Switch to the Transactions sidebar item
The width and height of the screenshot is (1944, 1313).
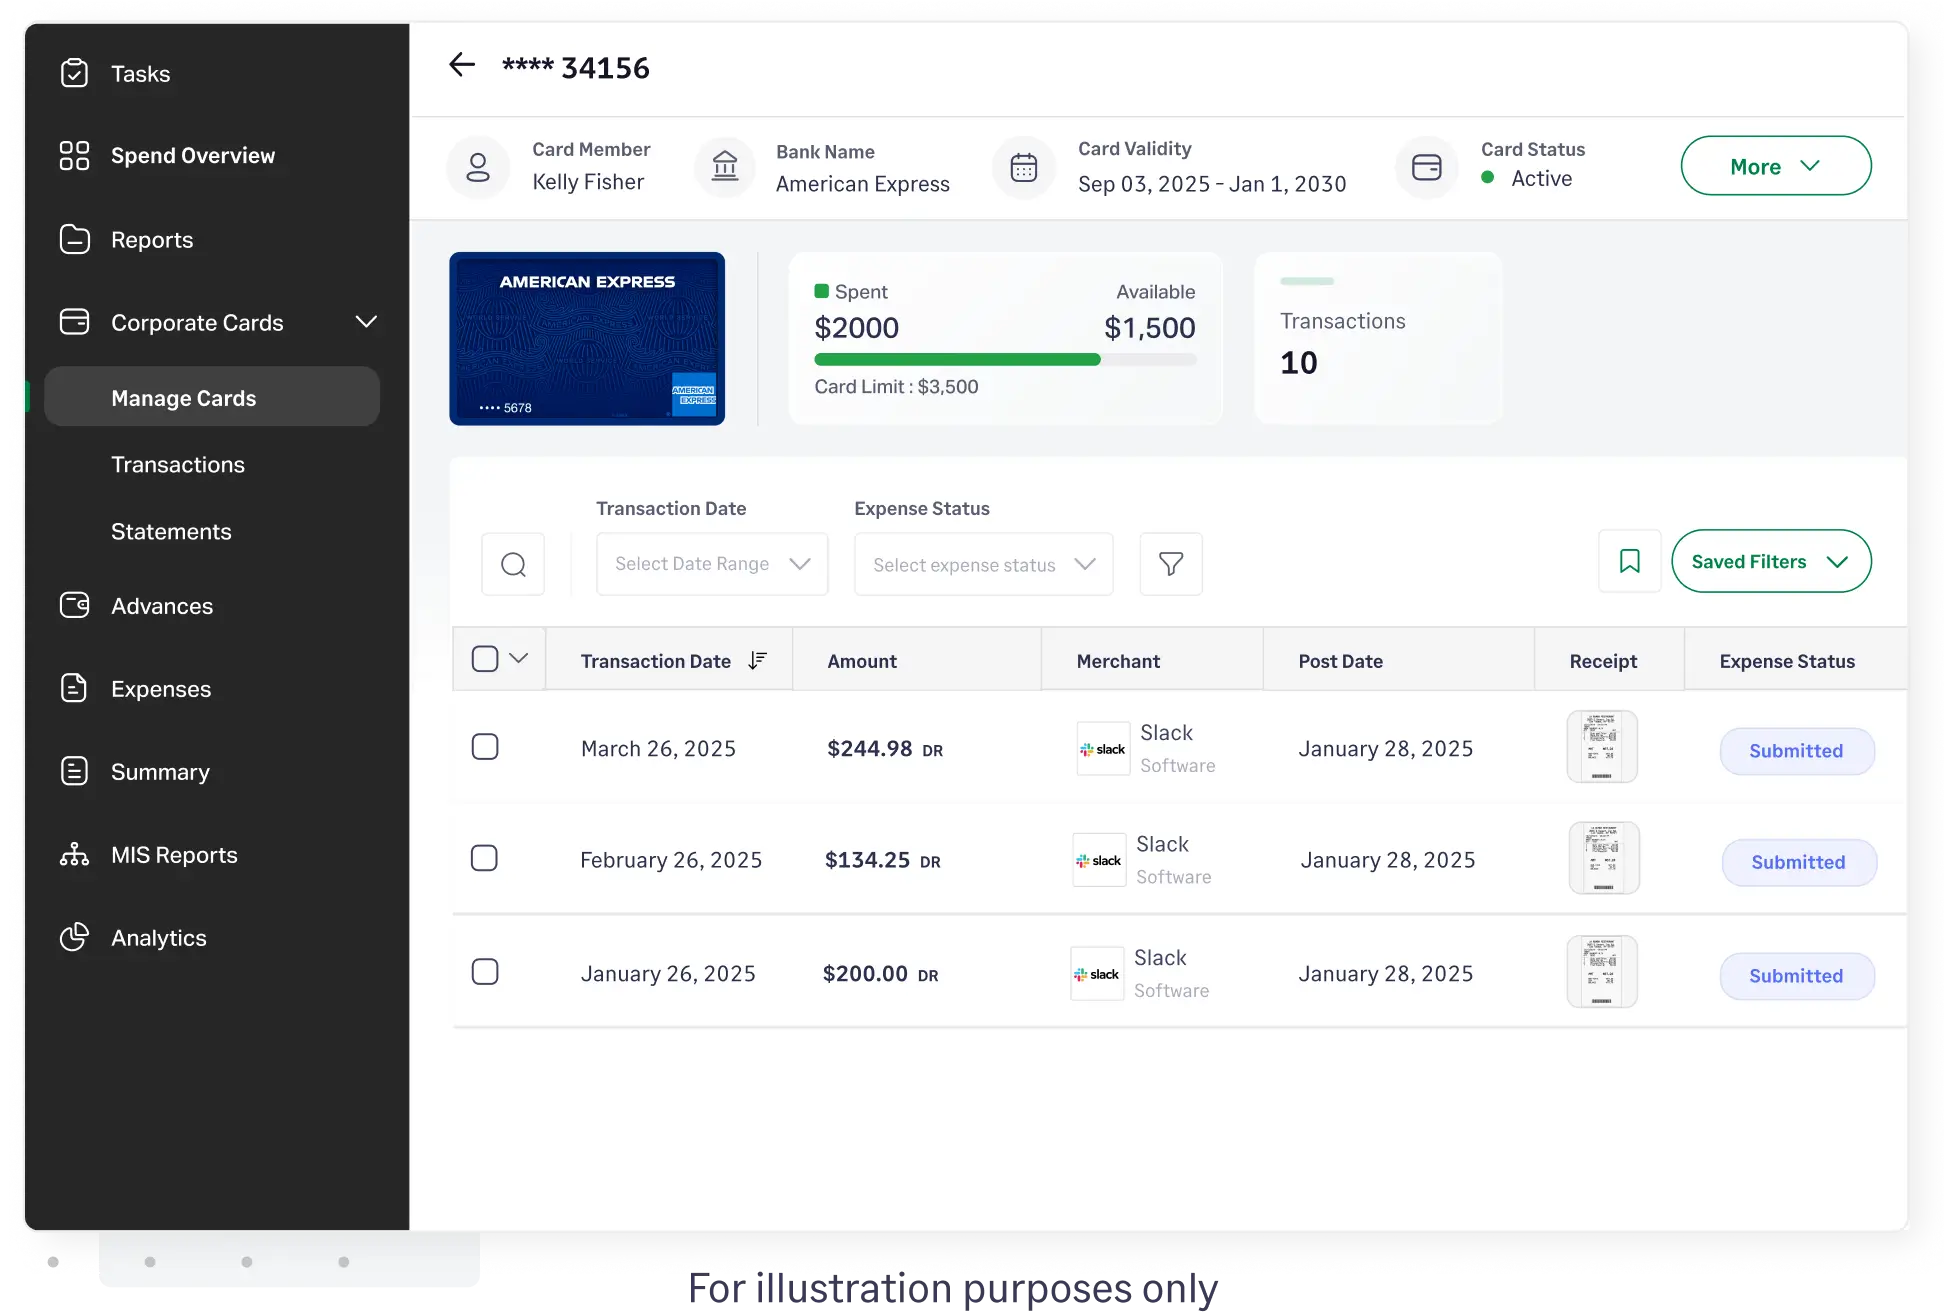(x=177, y=463)
